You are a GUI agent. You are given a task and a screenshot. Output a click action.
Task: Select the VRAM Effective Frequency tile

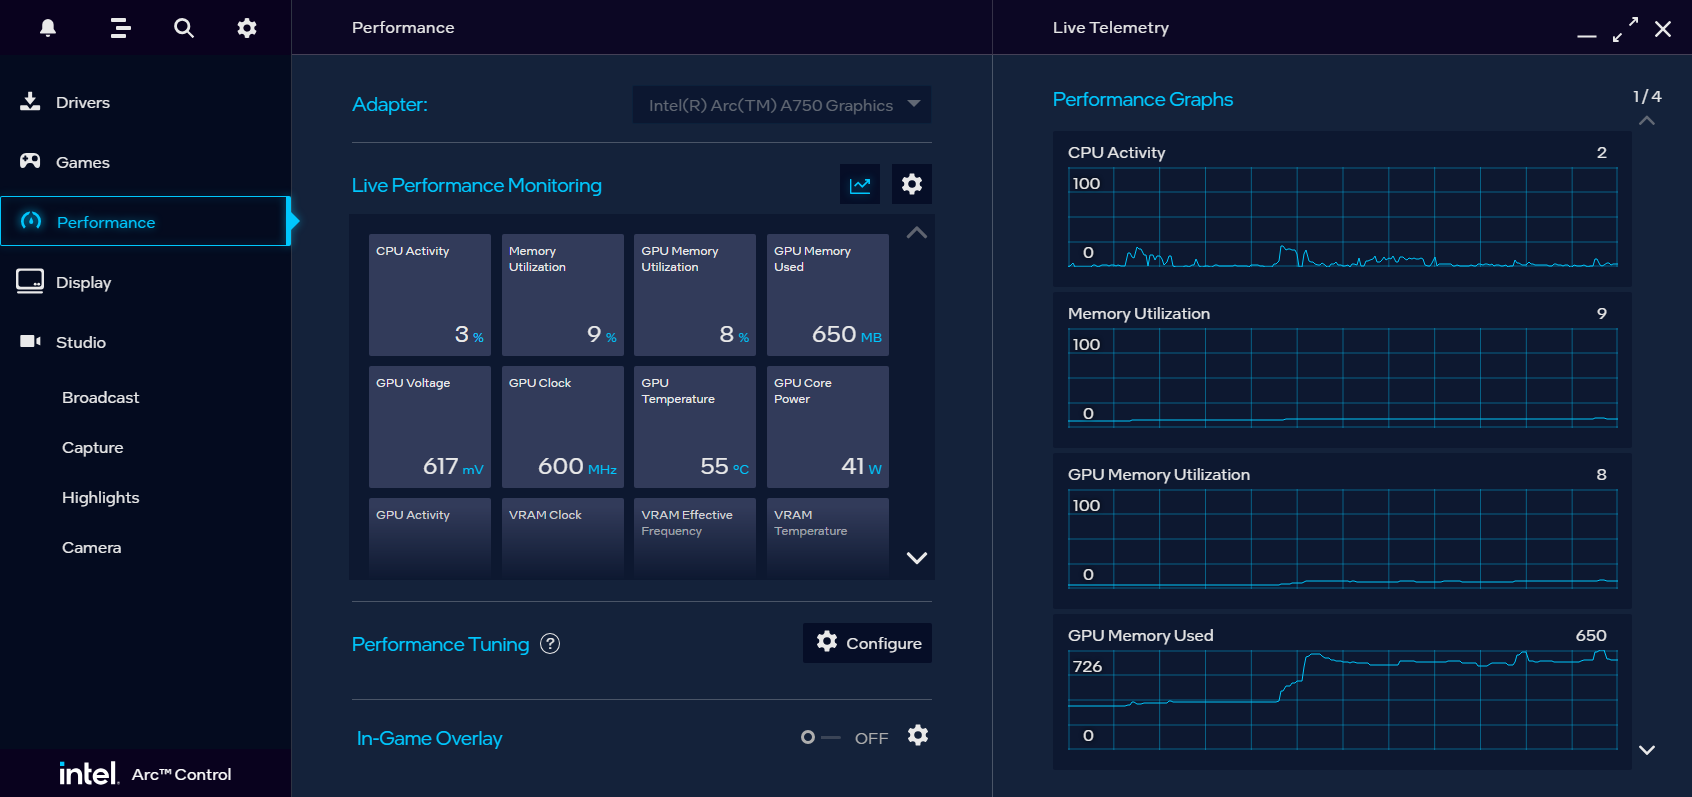click(x=695, y=537)
